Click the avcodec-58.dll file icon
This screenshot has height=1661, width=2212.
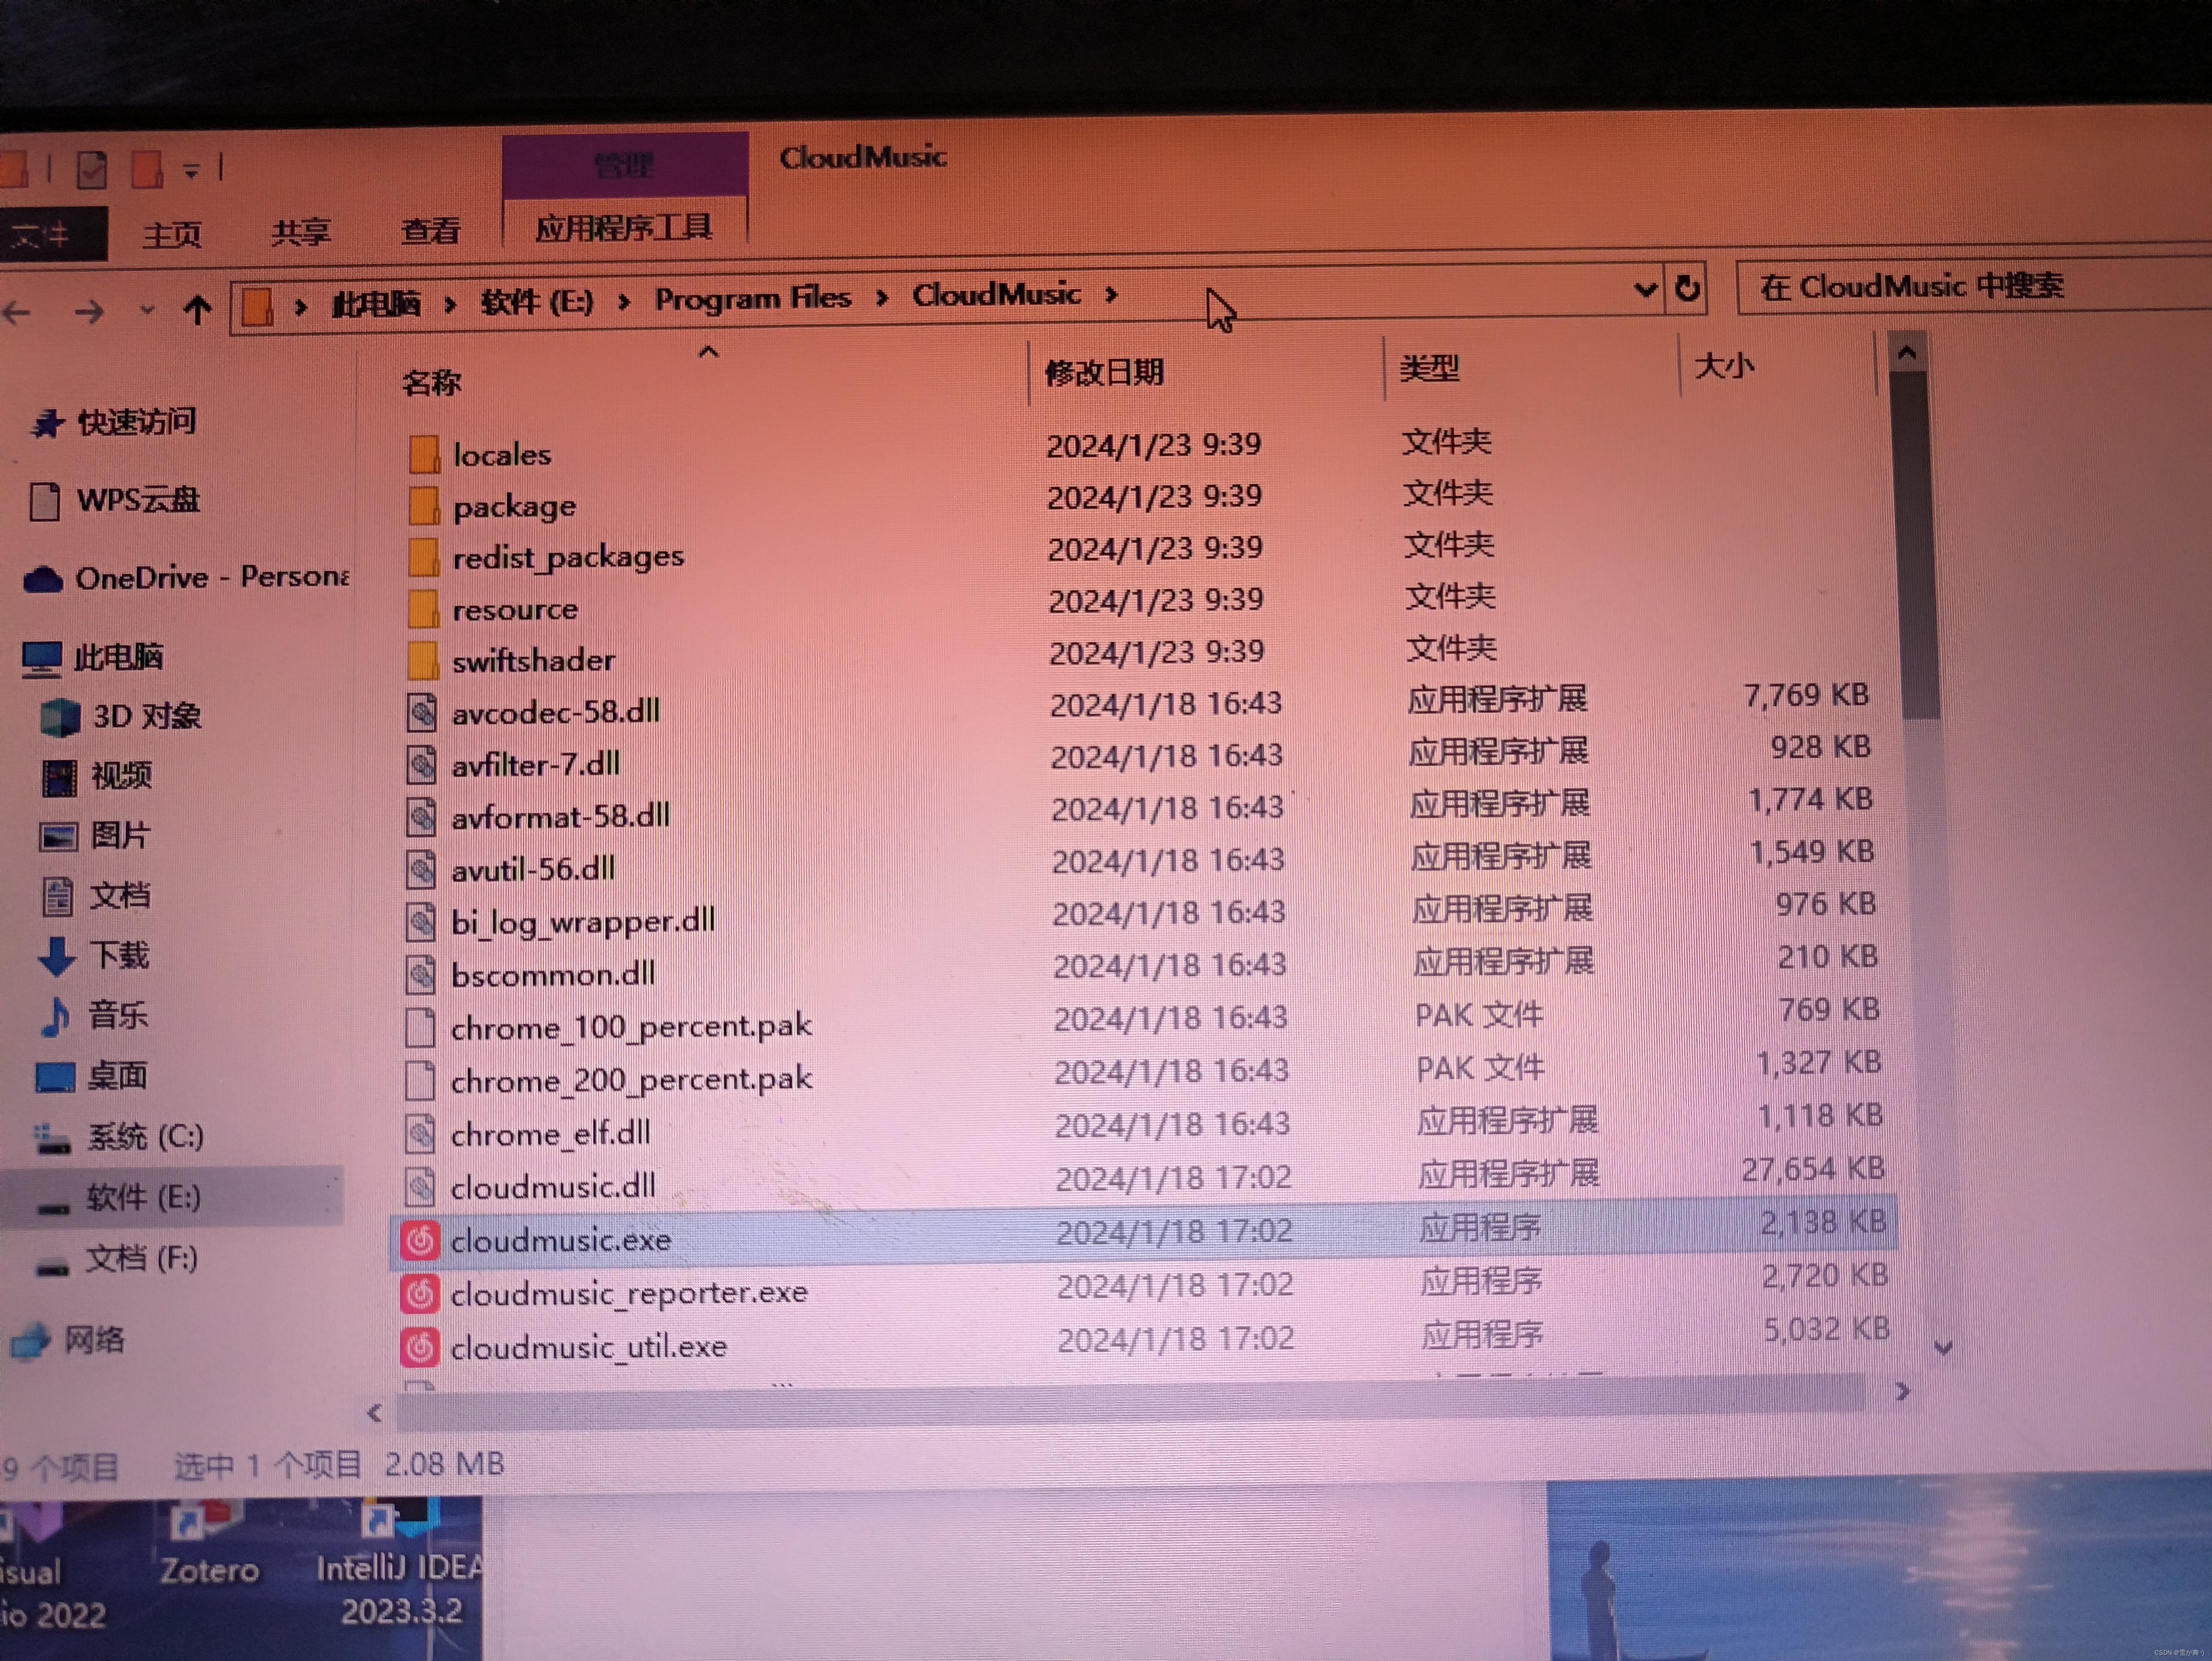click(x=421, y=712)
